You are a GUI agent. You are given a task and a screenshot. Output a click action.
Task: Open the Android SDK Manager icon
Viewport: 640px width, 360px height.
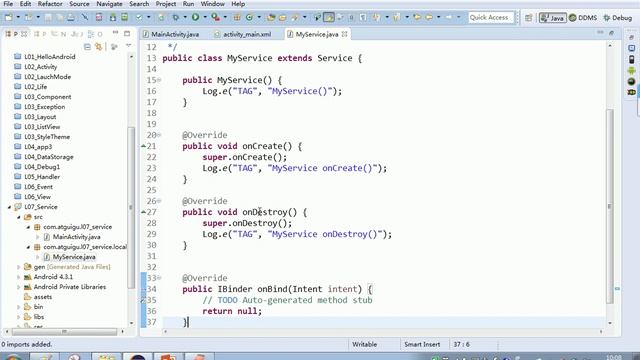113,17
